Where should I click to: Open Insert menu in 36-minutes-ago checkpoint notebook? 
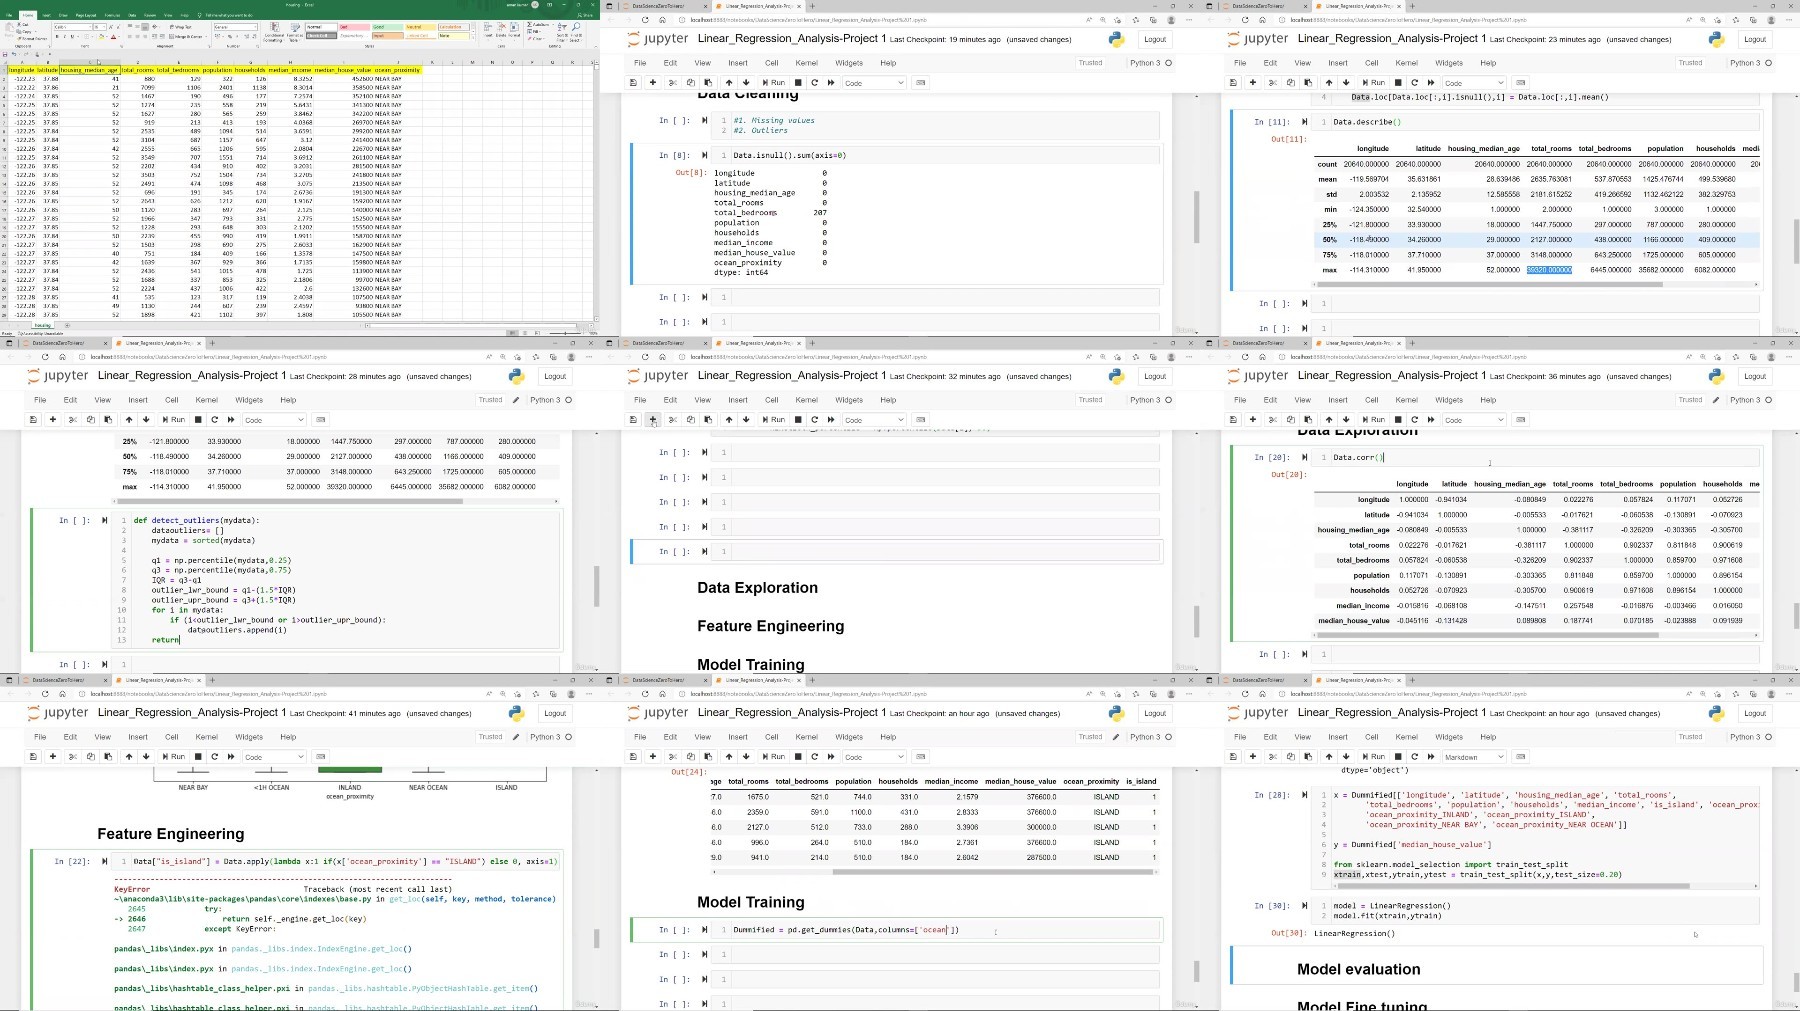[x=1338, y=400]
